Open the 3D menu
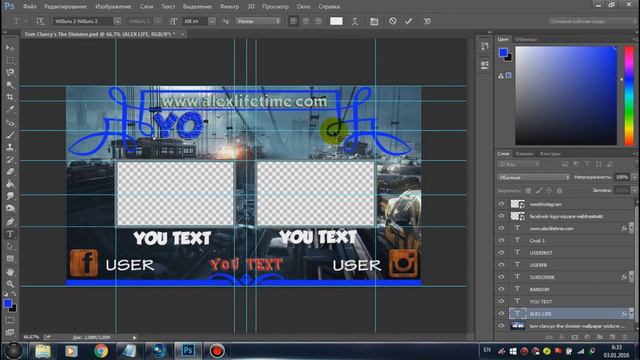640x360 pixels. [x=251, y=7]
